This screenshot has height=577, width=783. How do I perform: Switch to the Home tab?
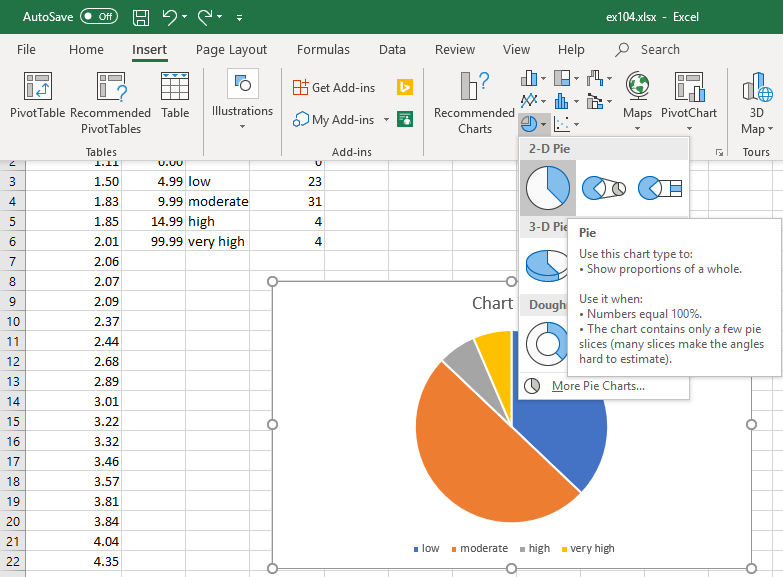(86, 49)
